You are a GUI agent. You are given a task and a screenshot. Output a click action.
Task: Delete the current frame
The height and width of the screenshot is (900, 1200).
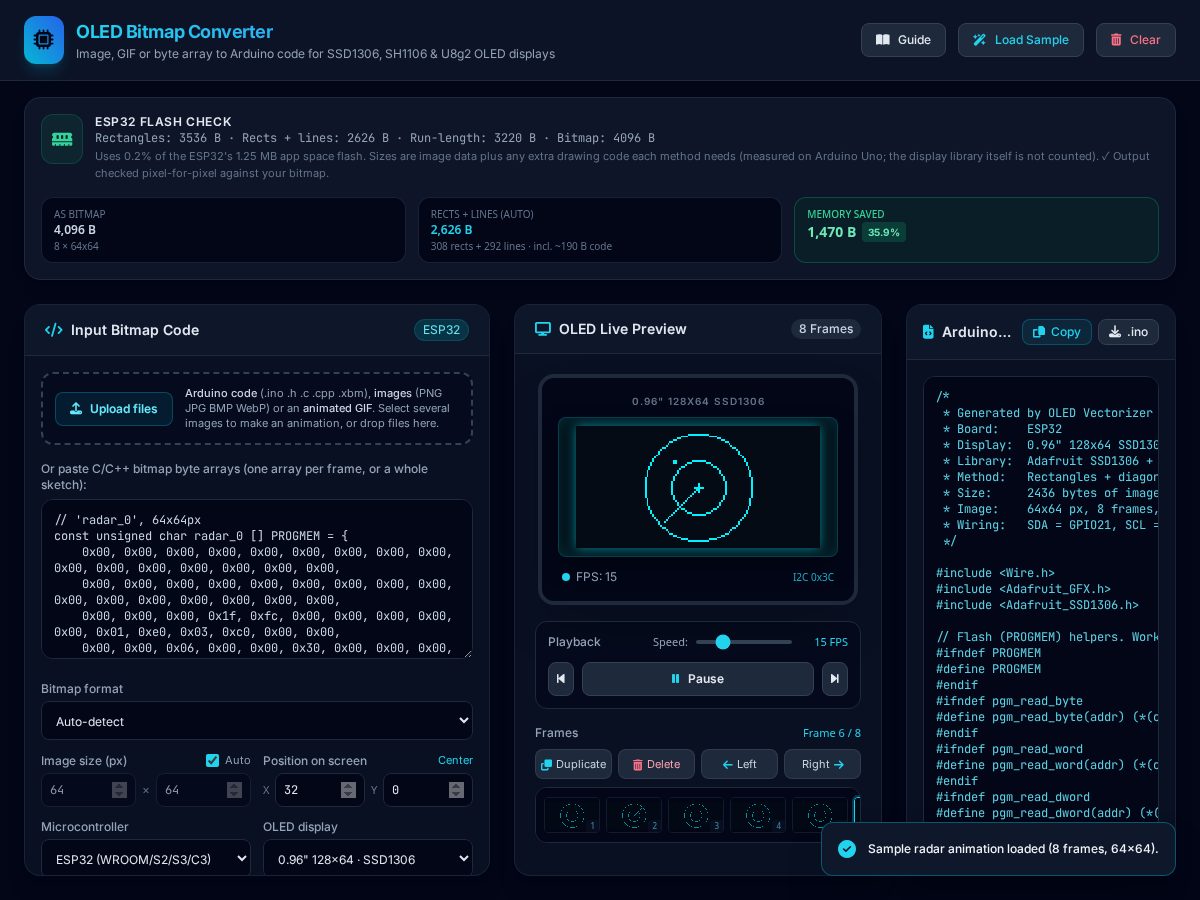coord(657,764)
